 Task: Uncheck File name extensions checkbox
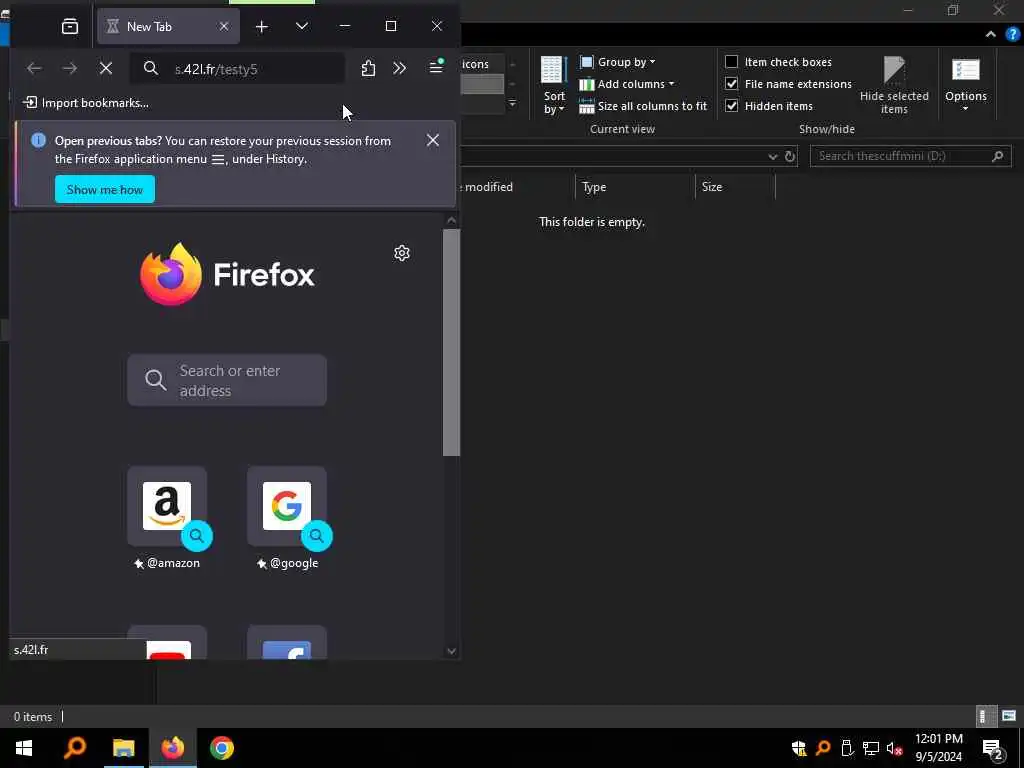[732, 84]
